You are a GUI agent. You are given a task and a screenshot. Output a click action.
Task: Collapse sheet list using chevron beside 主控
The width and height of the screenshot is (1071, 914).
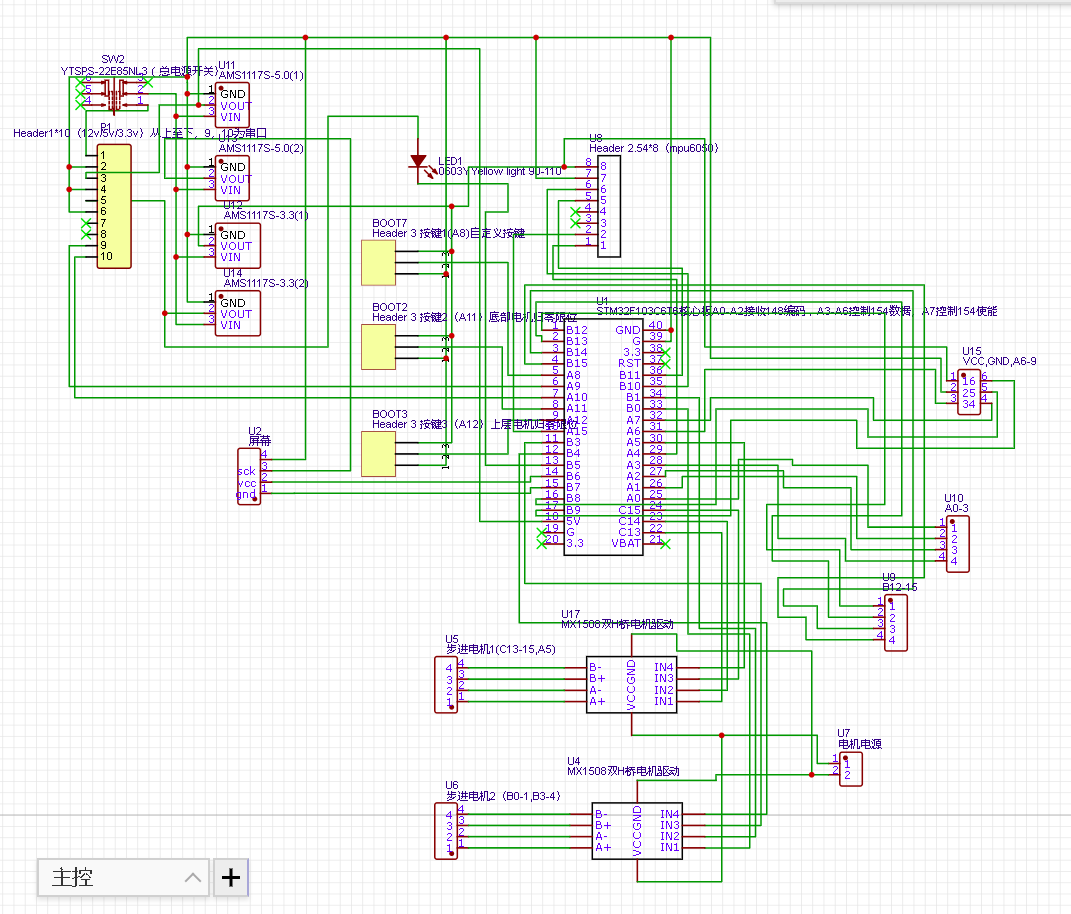[x=193, y=877]
